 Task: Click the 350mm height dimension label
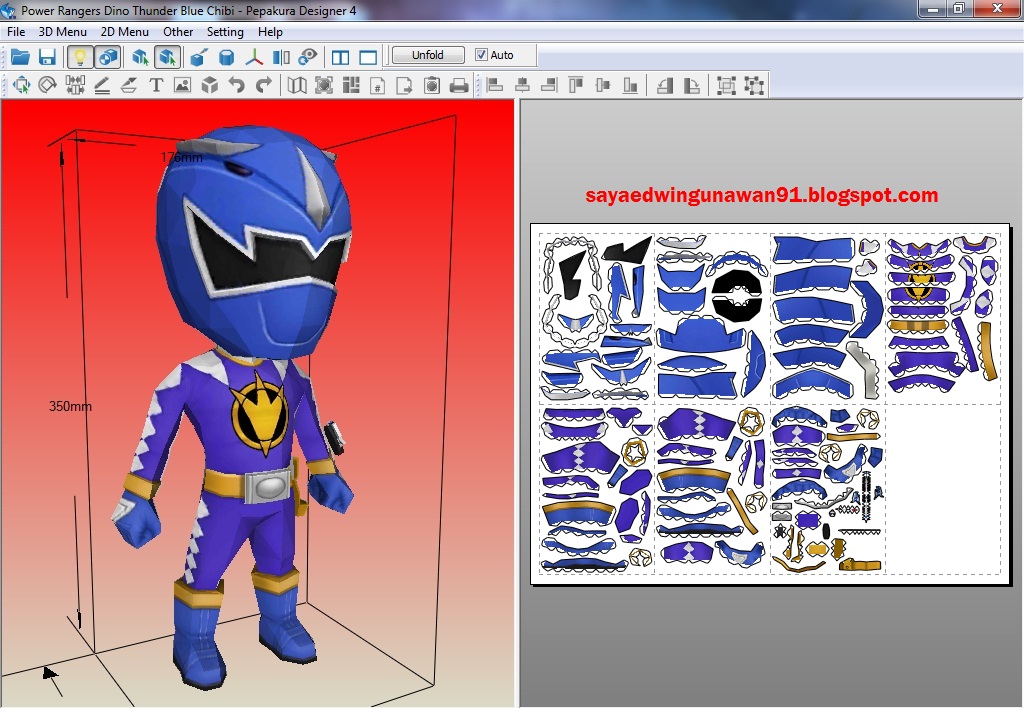click(71, 406)
